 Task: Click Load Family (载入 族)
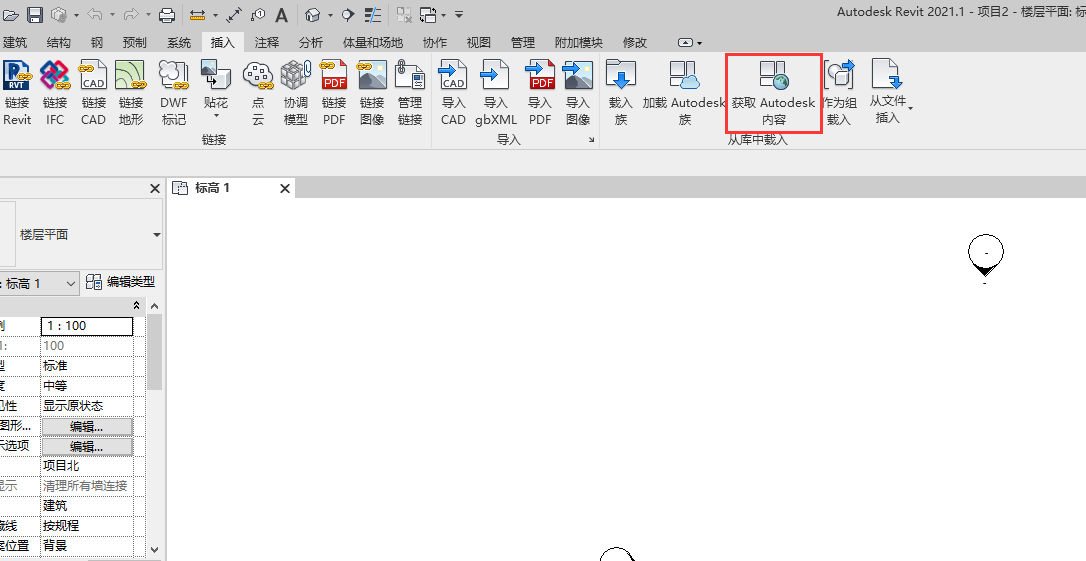621,92
